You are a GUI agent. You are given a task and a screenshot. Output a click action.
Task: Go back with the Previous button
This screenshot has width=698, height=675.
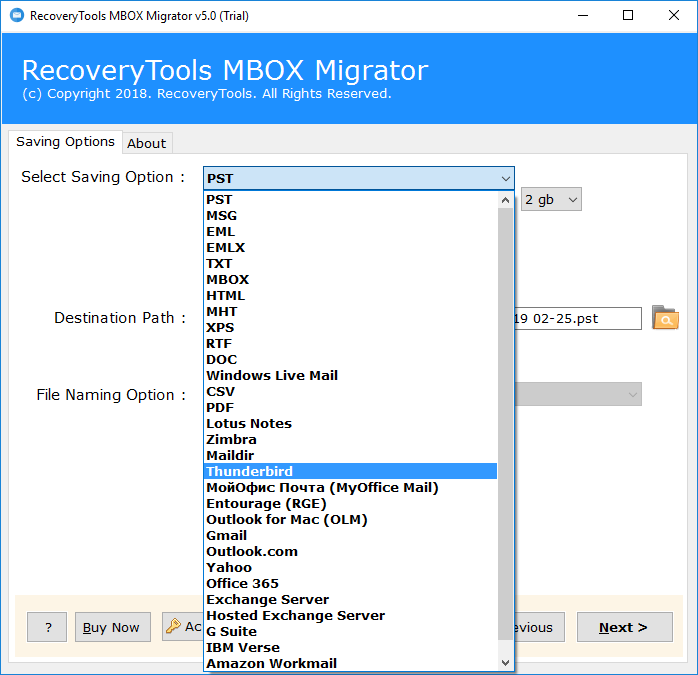pos(539,627)
